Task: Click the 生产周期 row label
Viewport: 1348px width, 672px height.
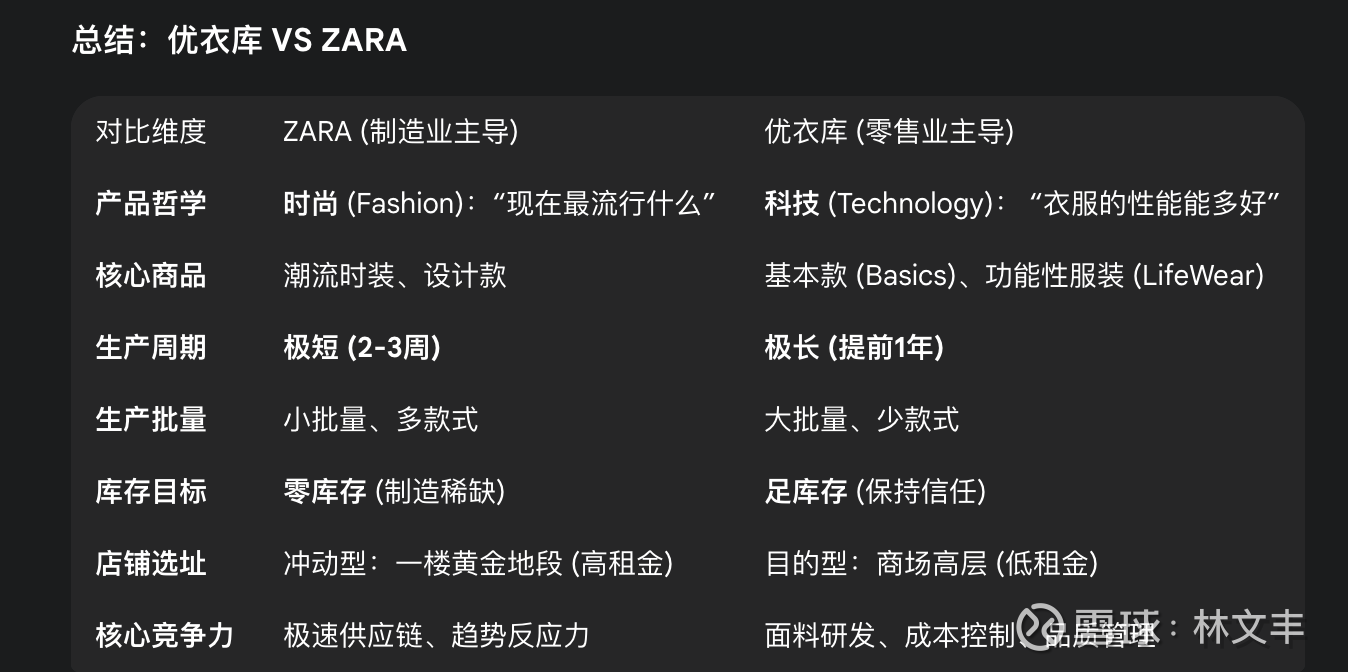Action: (x=151, y=347)
